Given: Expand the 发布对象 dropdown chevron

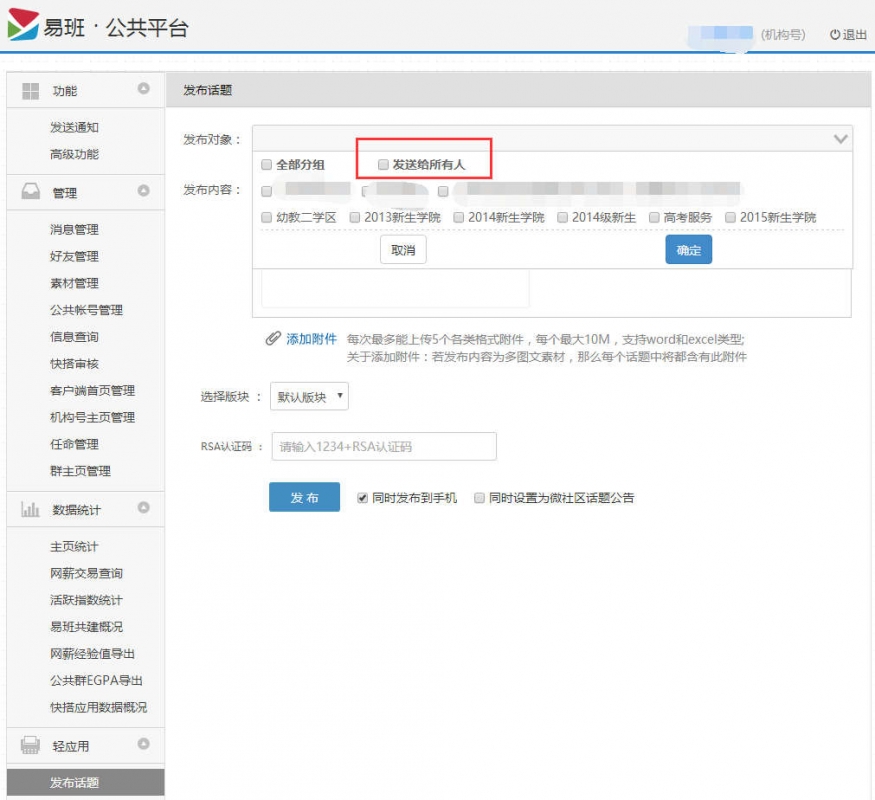Looking at the screenshot, I should (x=840, y=139).
